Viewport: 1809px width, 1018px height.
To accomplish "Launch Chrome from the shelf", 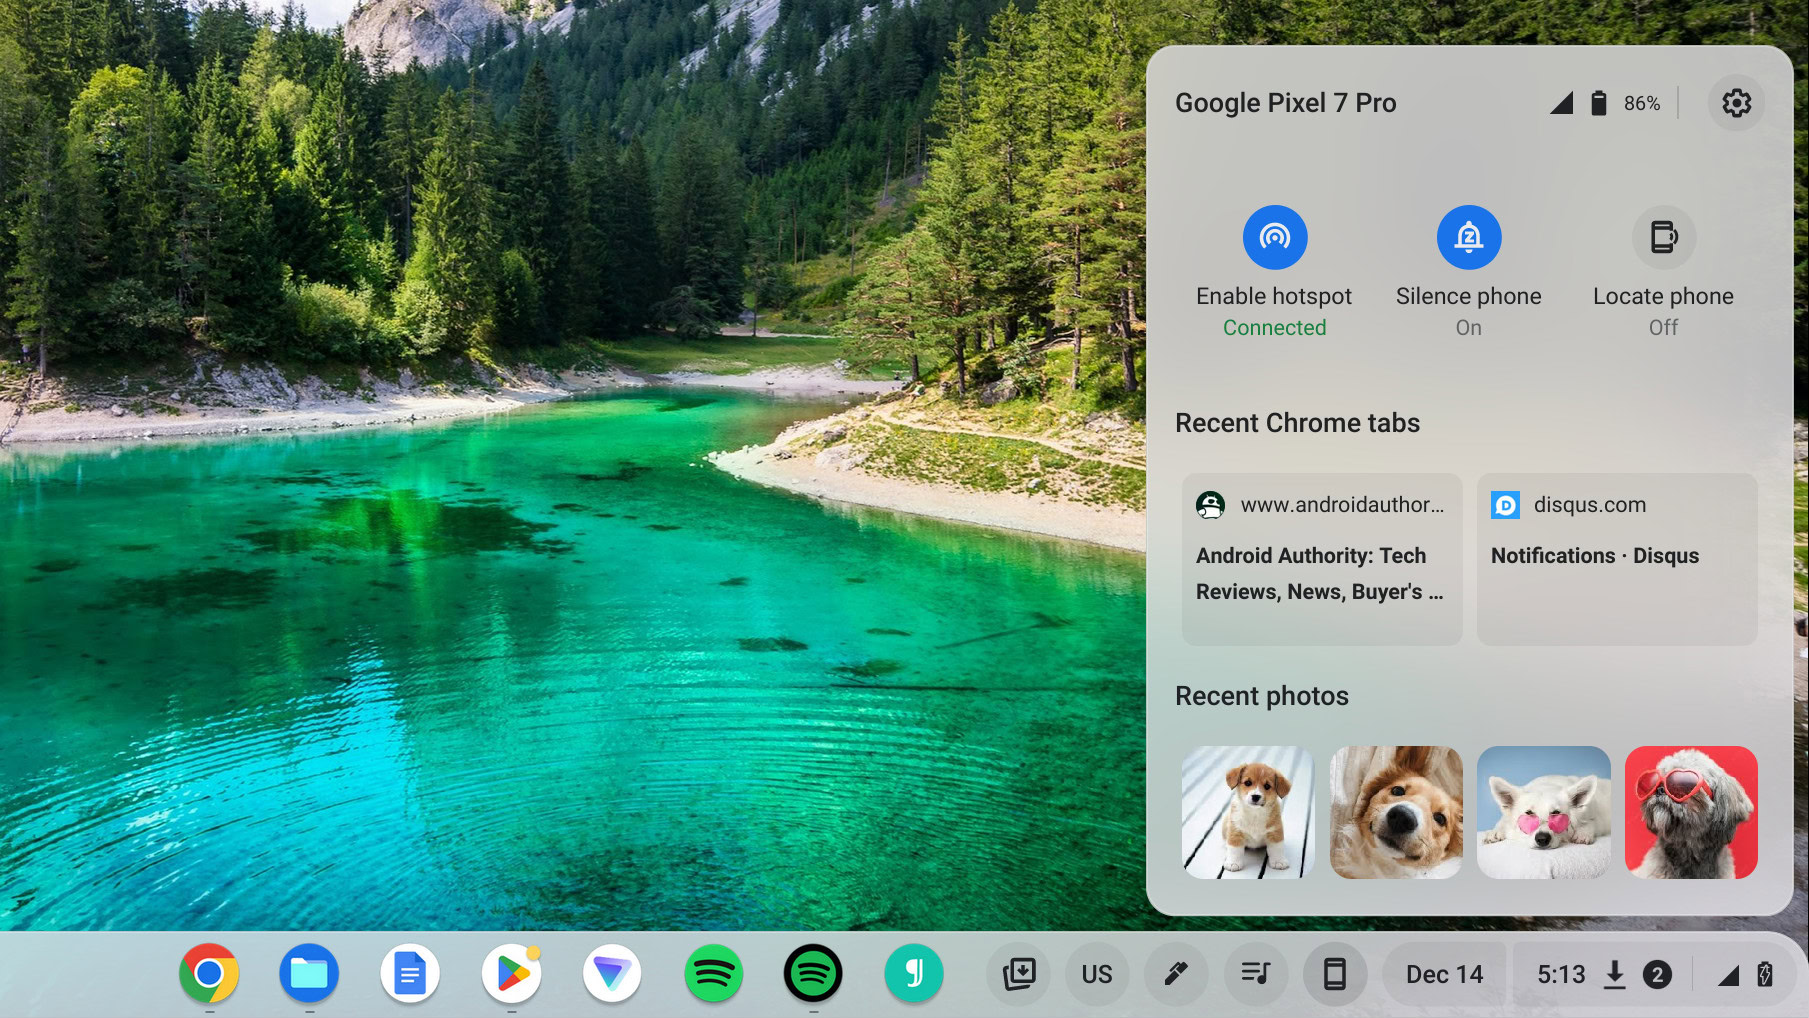I will tap(209, 973).
